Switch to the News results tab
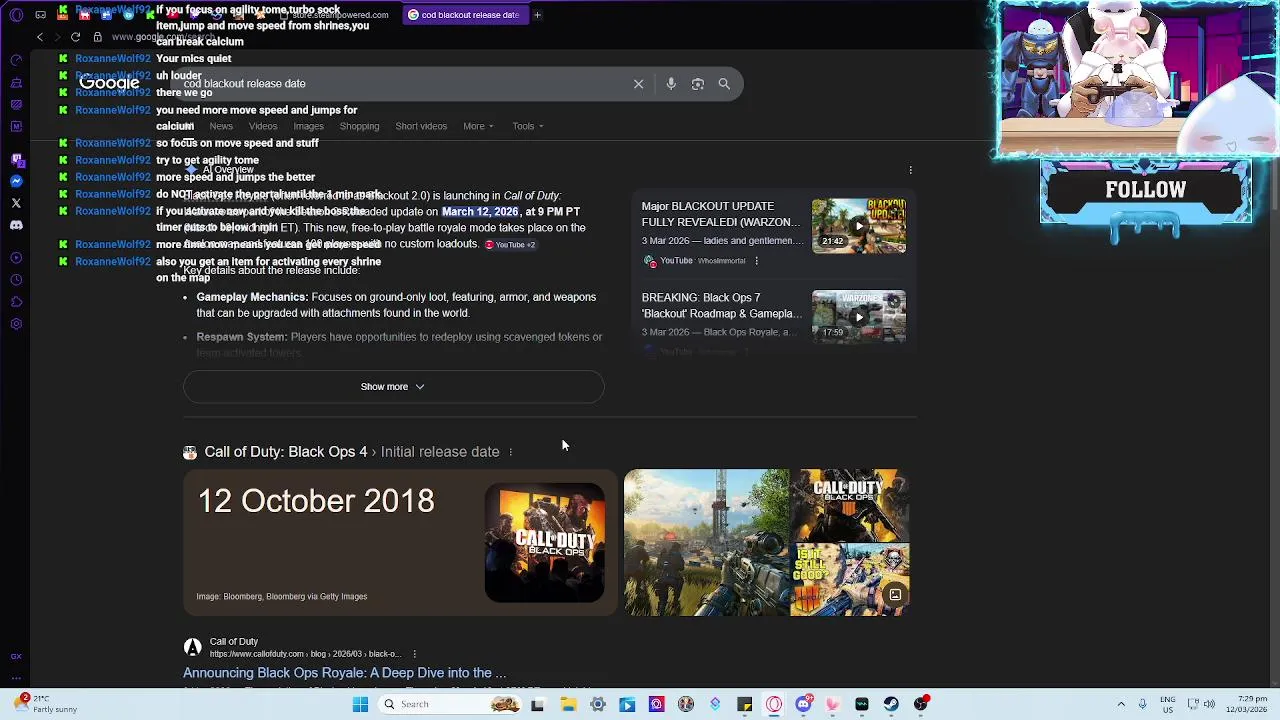The image size is (1280, 720). click(221, 126)
